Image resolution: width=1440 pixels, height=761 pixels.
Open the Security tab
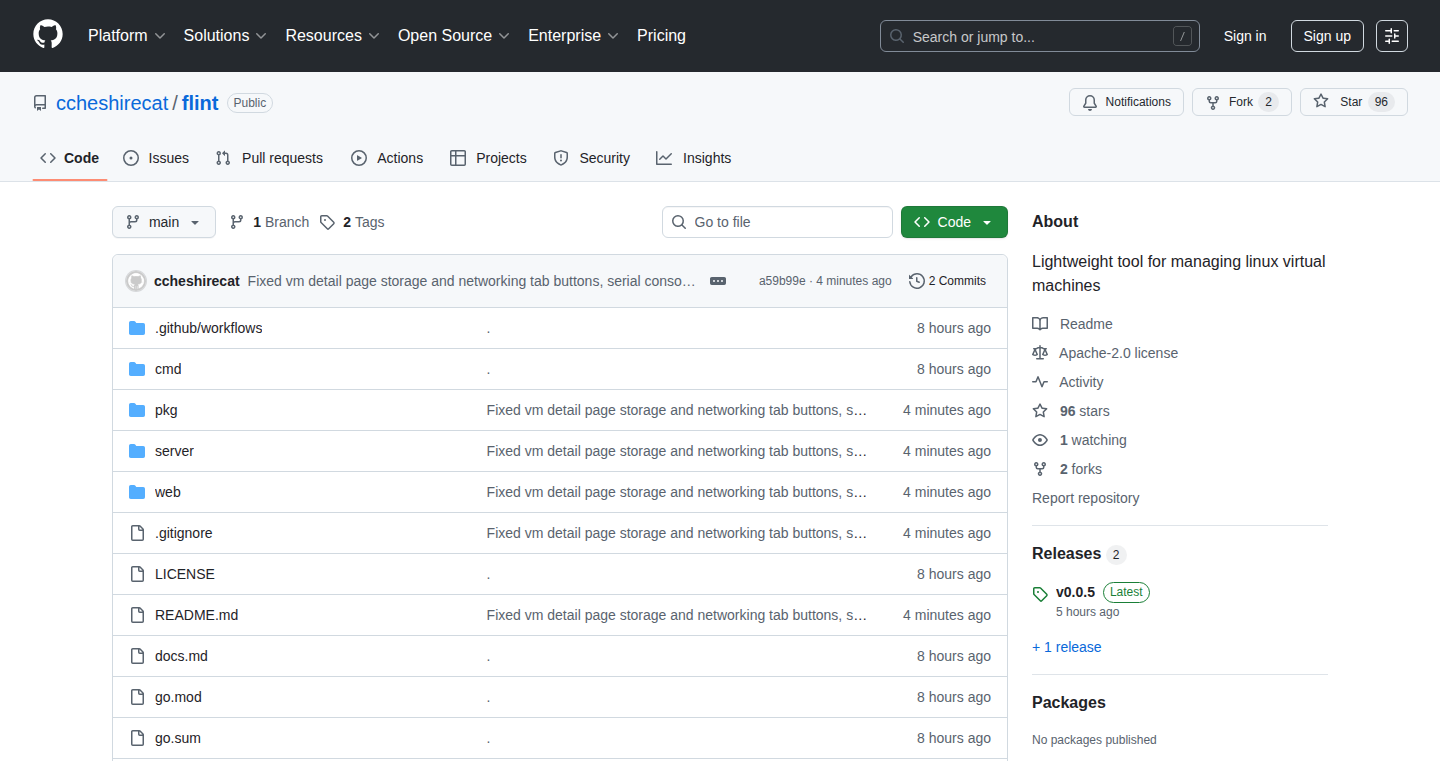coord(591,158)
